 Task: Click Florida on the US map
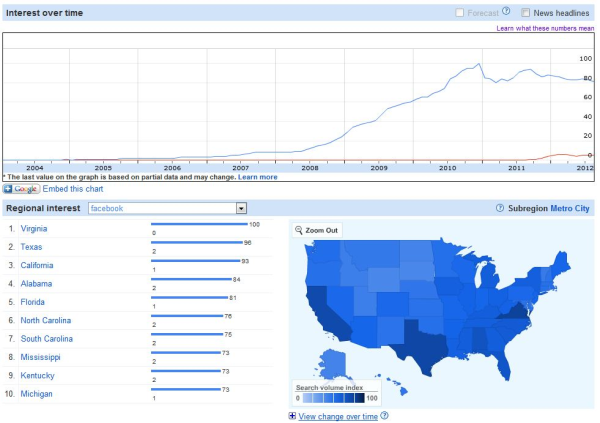(x=504, y=364)
